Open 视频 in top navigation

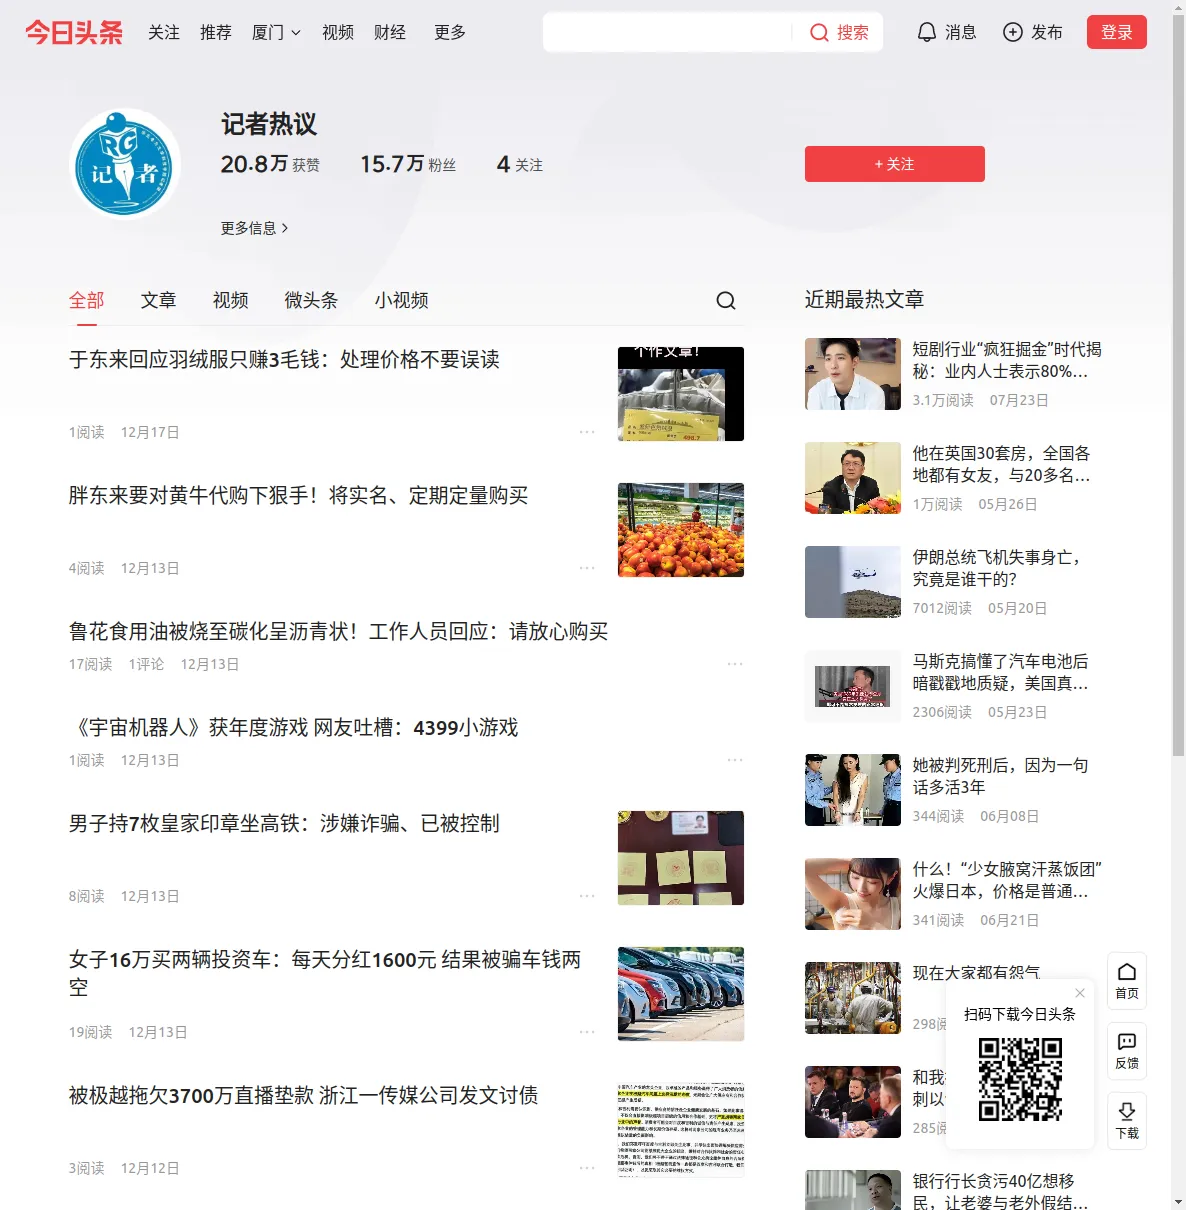(338, 33)
